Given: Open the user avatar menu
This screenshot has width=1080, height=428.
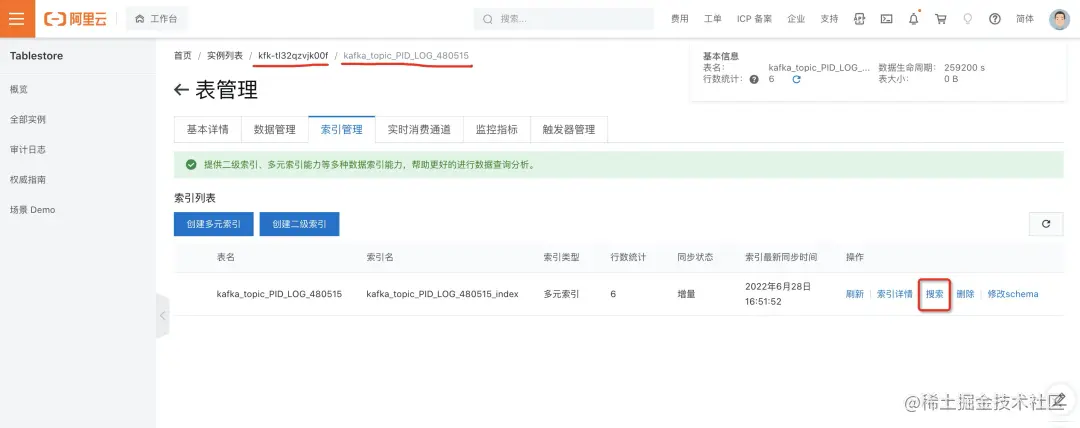Looking at the screenshot, I should click(1059, 19).
